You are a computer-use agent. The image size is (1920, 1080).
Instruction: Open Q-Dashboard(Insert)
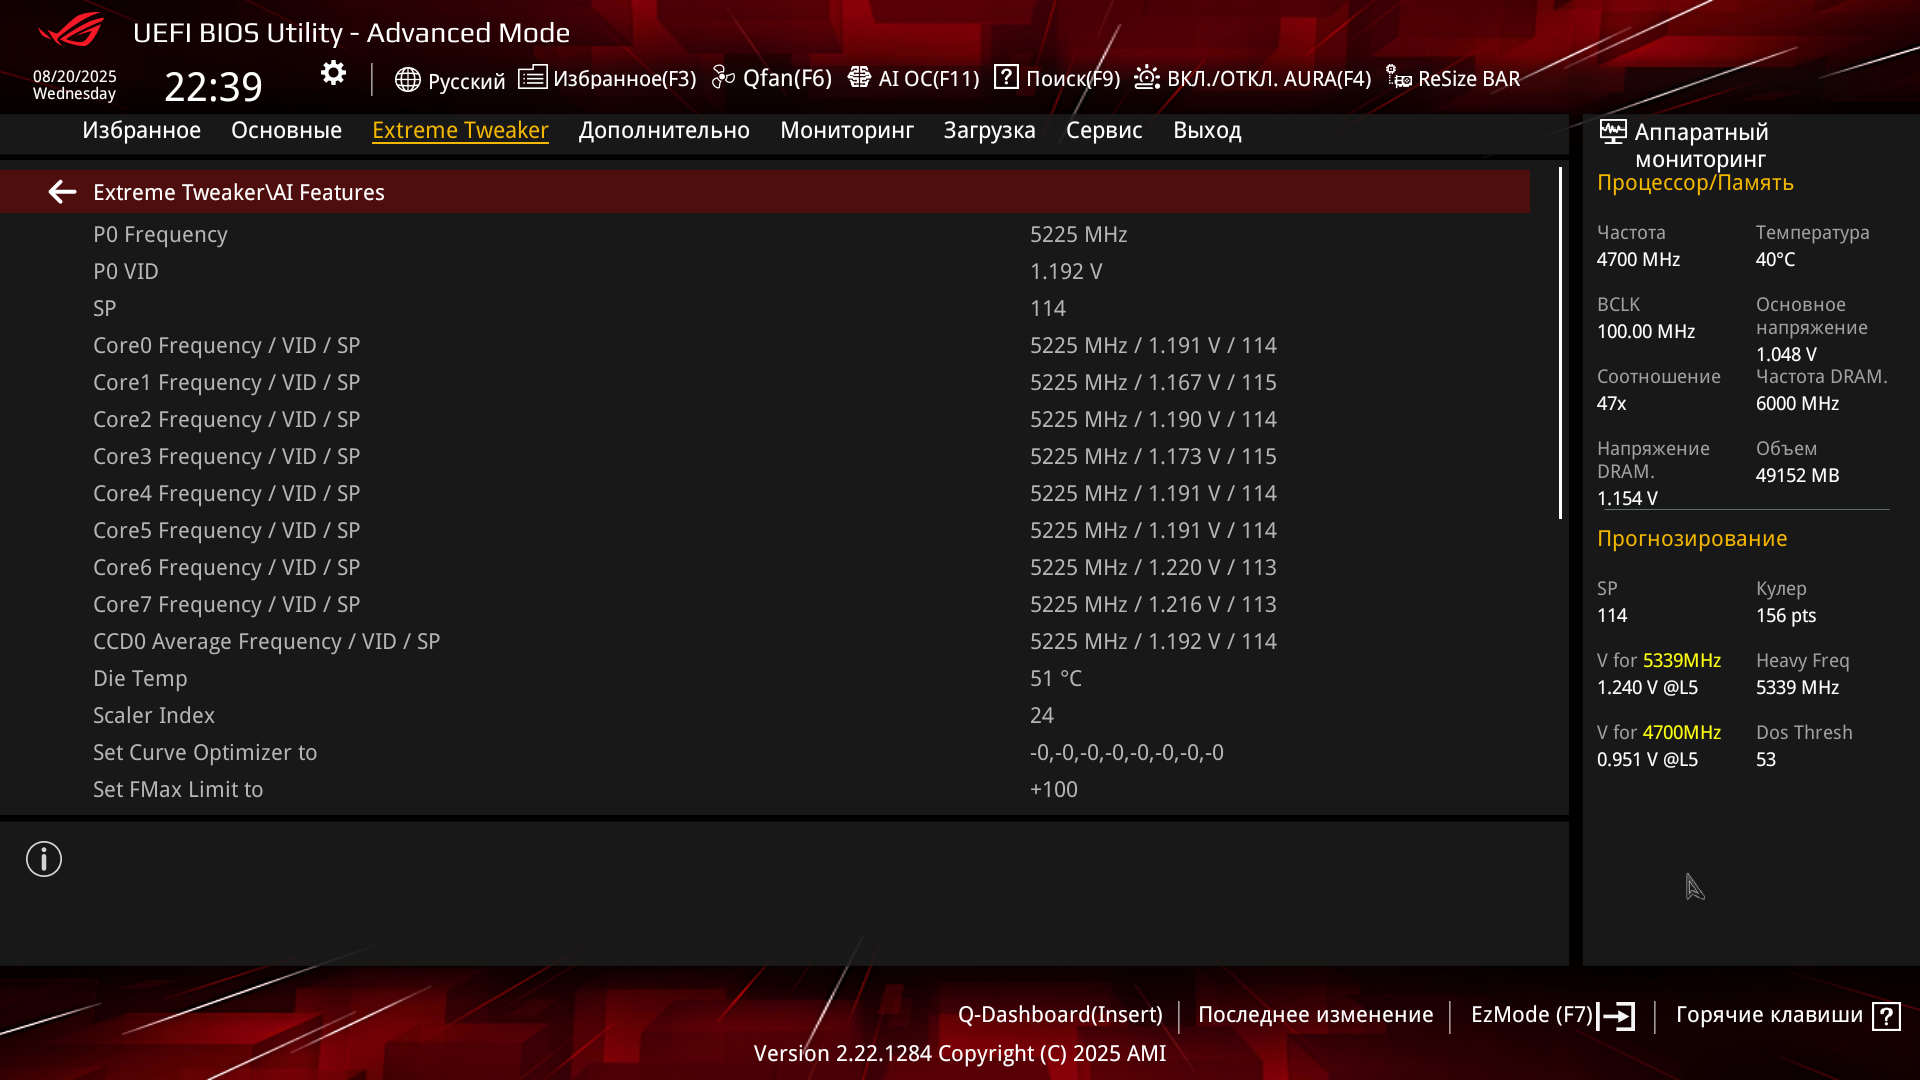tap(1060, 1014)
